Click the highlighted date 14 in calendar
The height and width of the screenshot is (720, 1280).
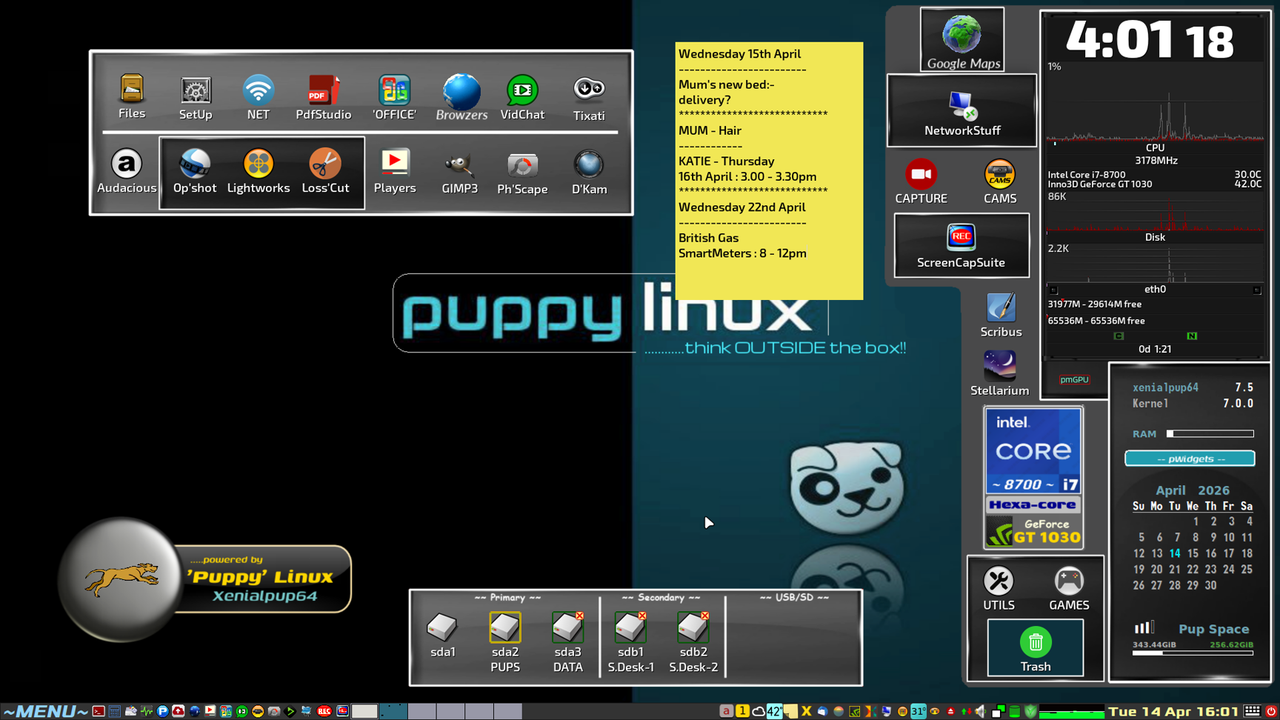point(1174,553)
